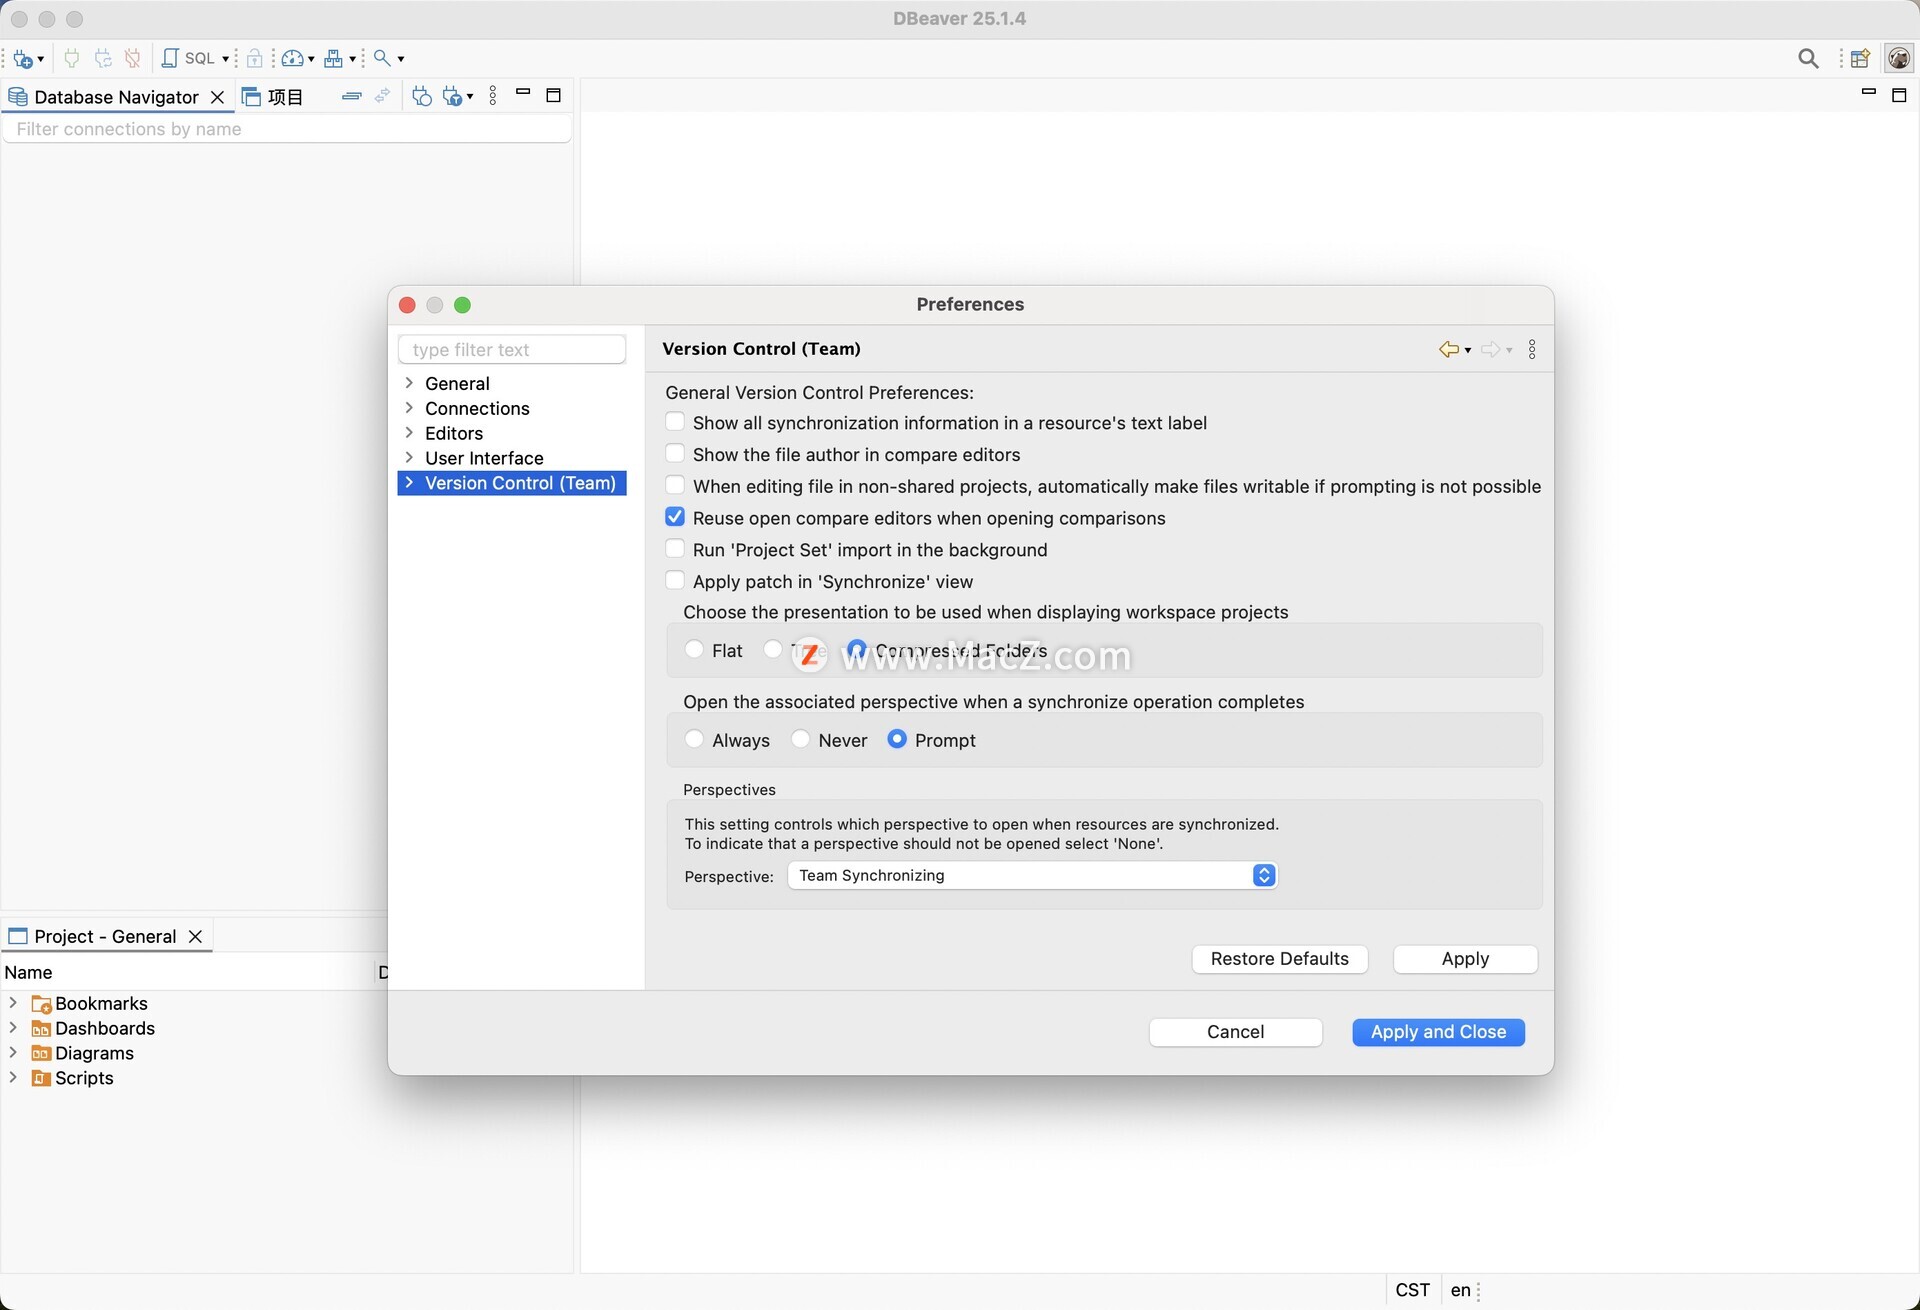Expand Version Control (Team) tree node
Image resolution: width=1920 pixels, height=1310 pixels.
[x=409, y=483]
